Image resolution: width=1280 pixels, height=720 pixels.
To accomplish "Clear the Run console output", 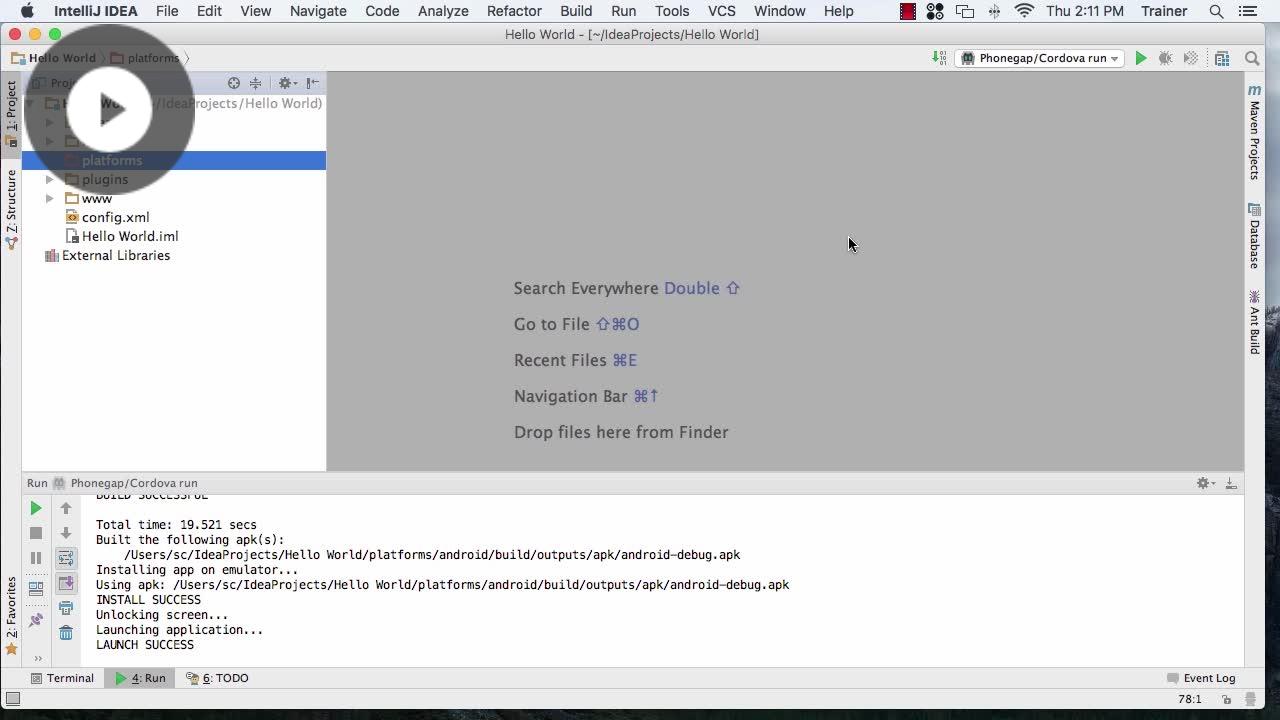I will click(x=66, y=632).
